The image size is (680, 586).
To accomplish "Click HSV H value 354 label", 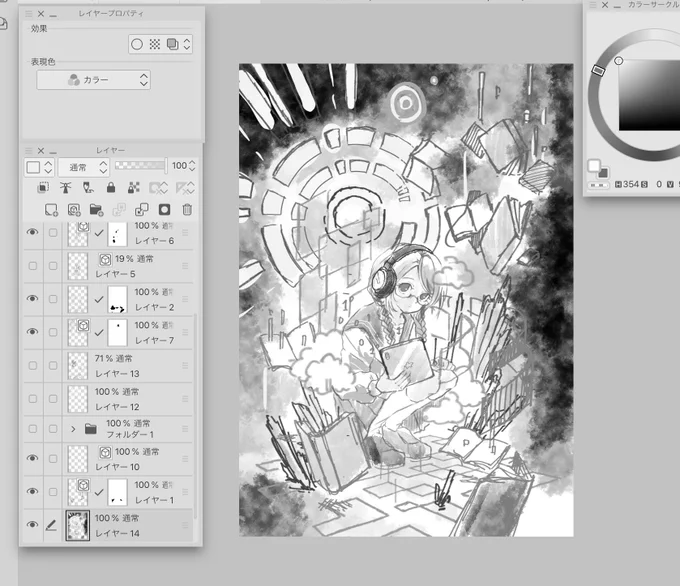I will tap(631, 184).
